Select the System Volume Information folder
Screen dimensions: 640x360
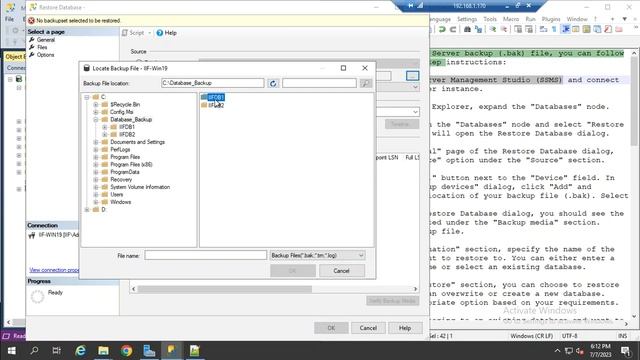pyautogui.click(x=140, y=187)
